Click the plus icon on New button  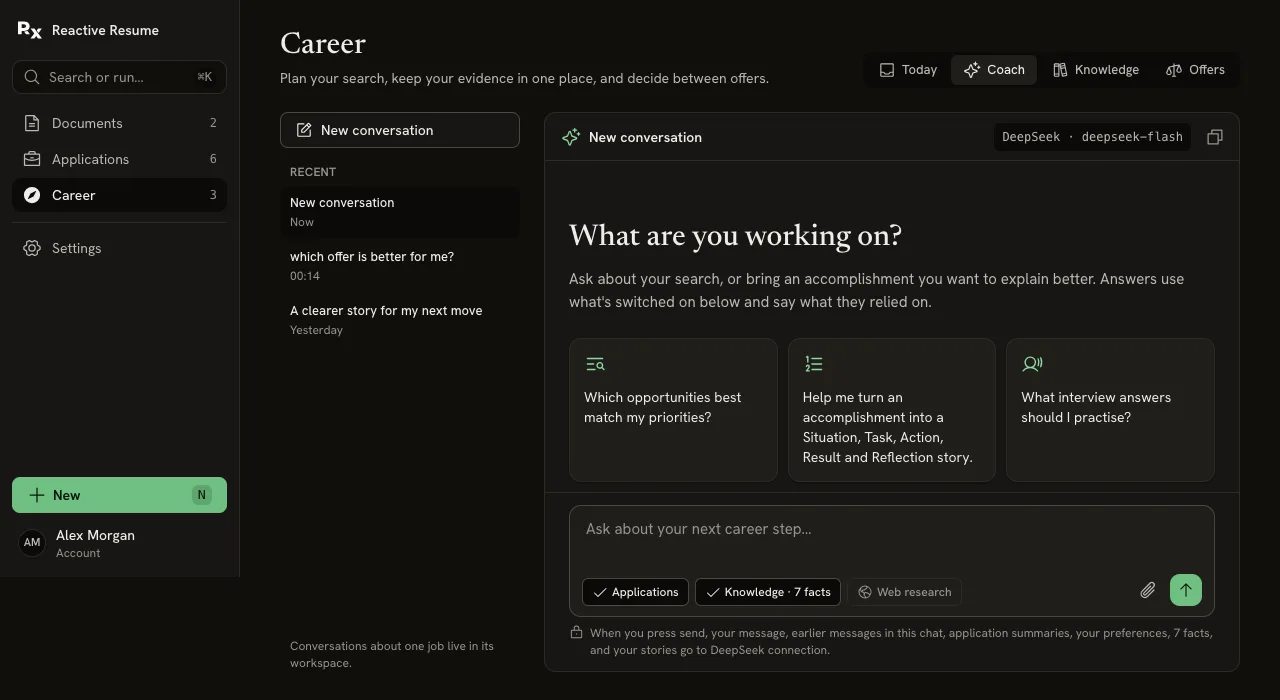pyautogui.click(x=37, y=495)
